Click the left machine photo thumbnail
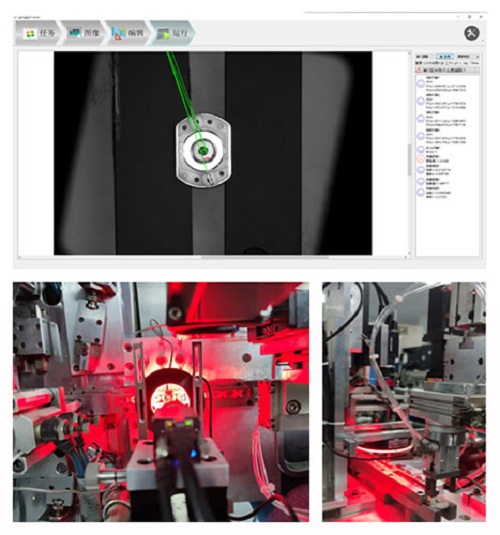Screen dimensions: 500x535 [x=161, y=402]
